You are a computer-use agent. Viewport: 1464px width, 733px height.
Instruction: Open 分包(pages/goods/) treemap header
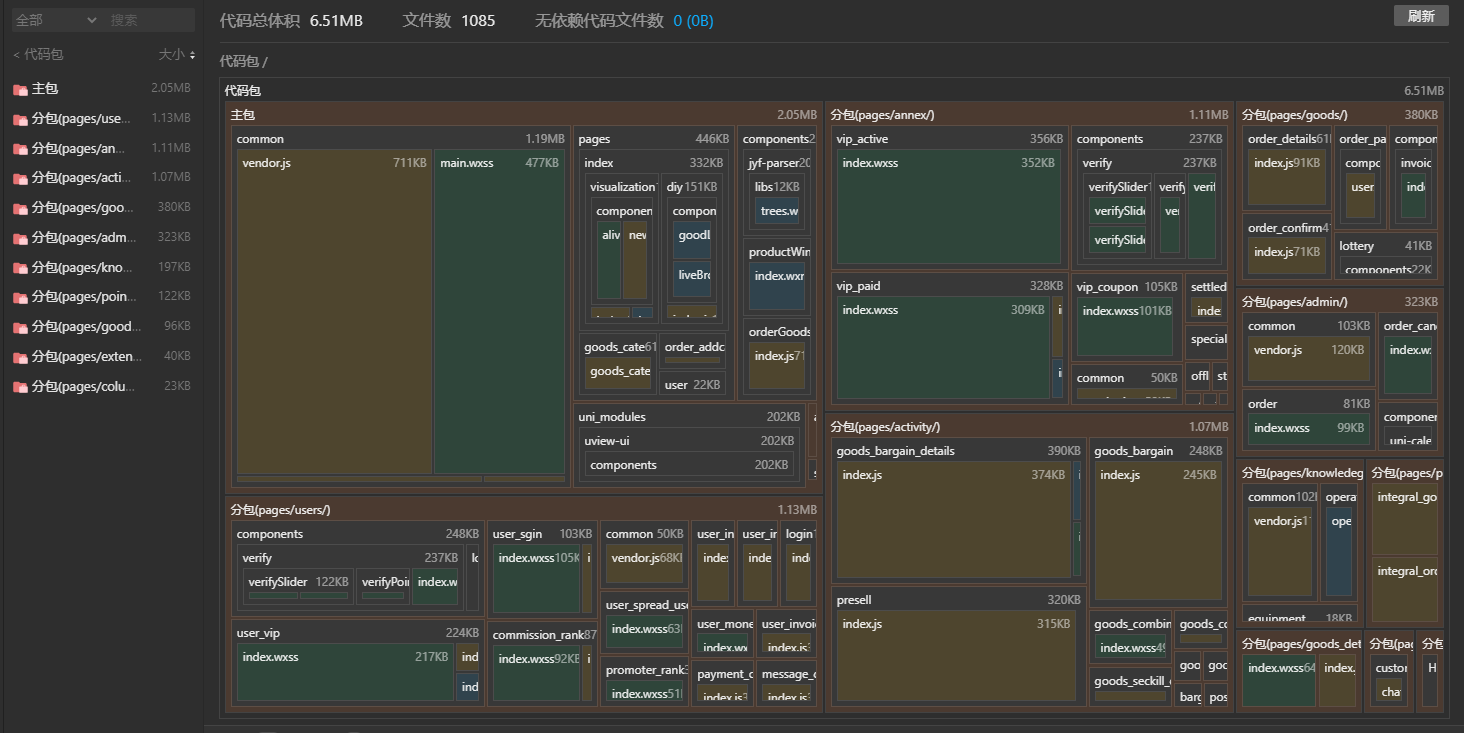[x=1340, y=115]
